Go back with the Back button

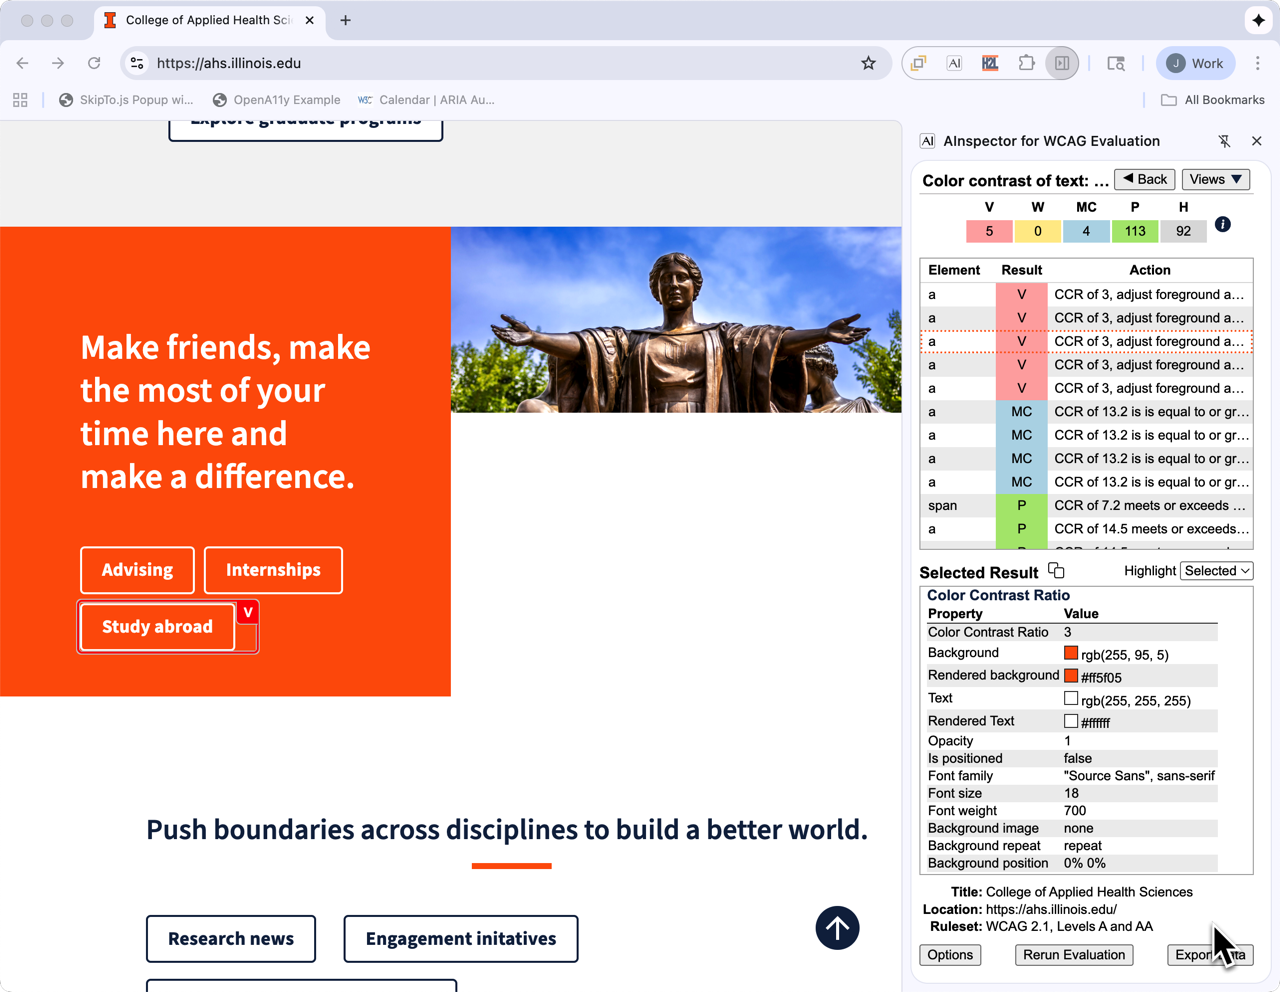click(1144, 180)
